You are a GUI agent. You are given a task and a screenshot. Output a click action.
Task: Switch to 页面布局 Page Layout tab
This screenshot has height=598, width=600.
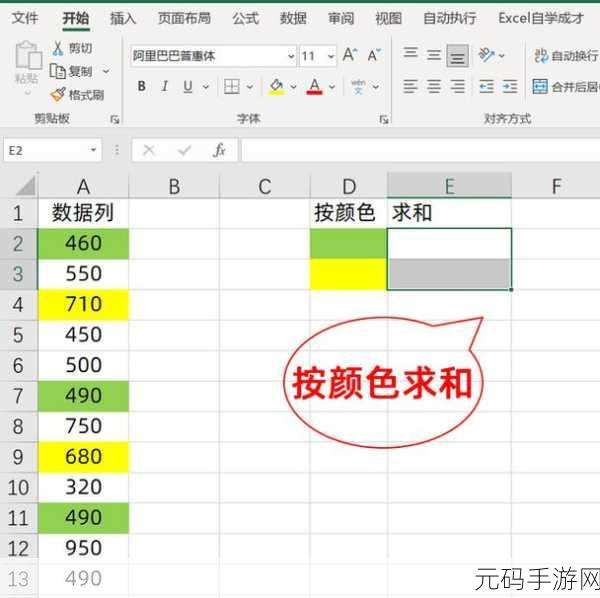click(184, 18)
